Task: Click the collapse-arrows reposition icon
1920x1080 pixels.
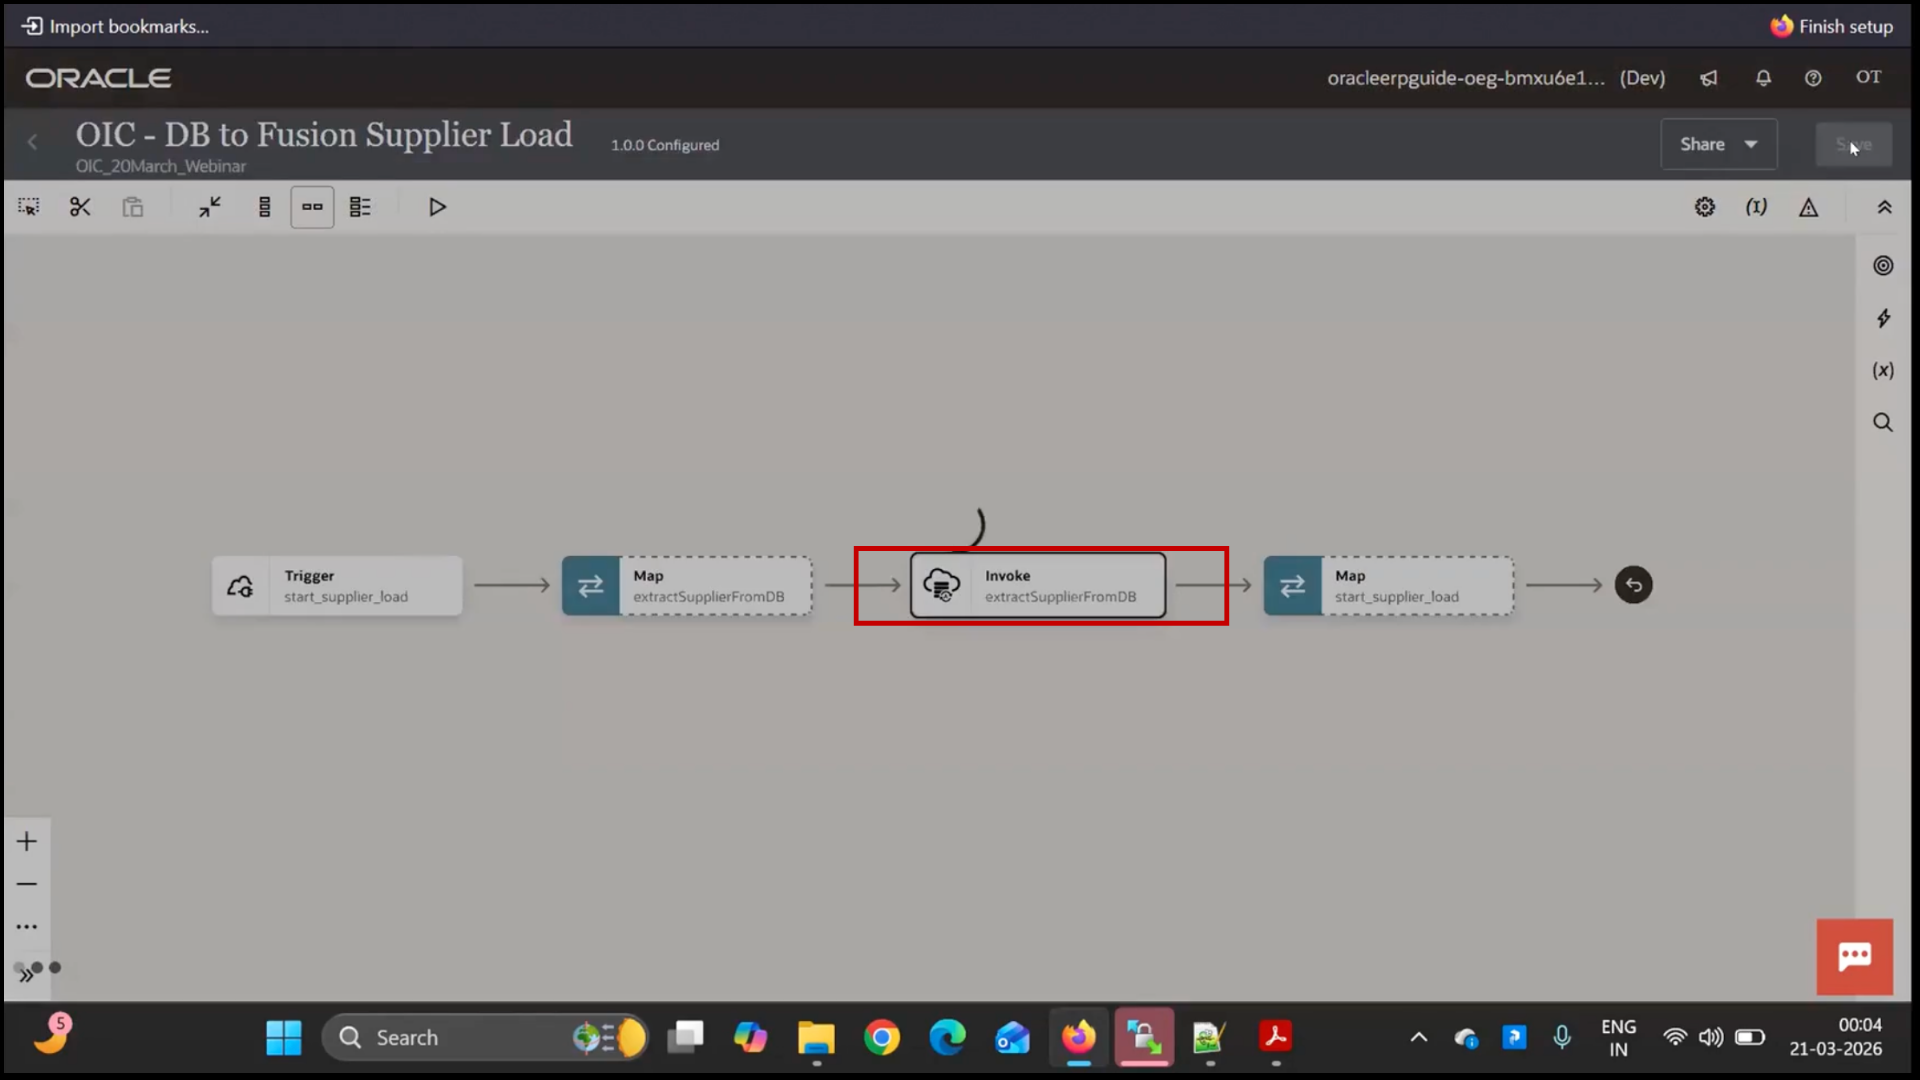Action: 210,207
